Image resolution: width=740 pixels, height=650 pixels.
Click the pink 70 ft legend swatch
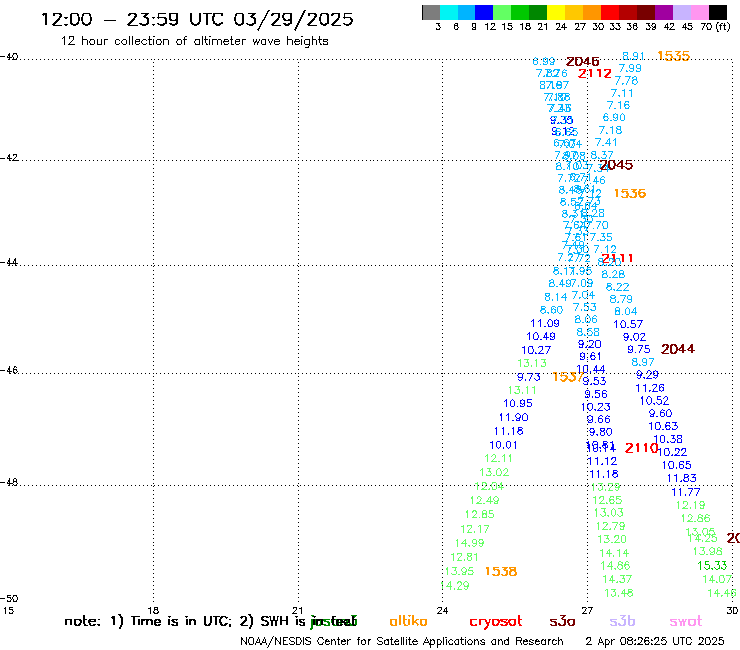pyautogui.click(x=699, y=12)
